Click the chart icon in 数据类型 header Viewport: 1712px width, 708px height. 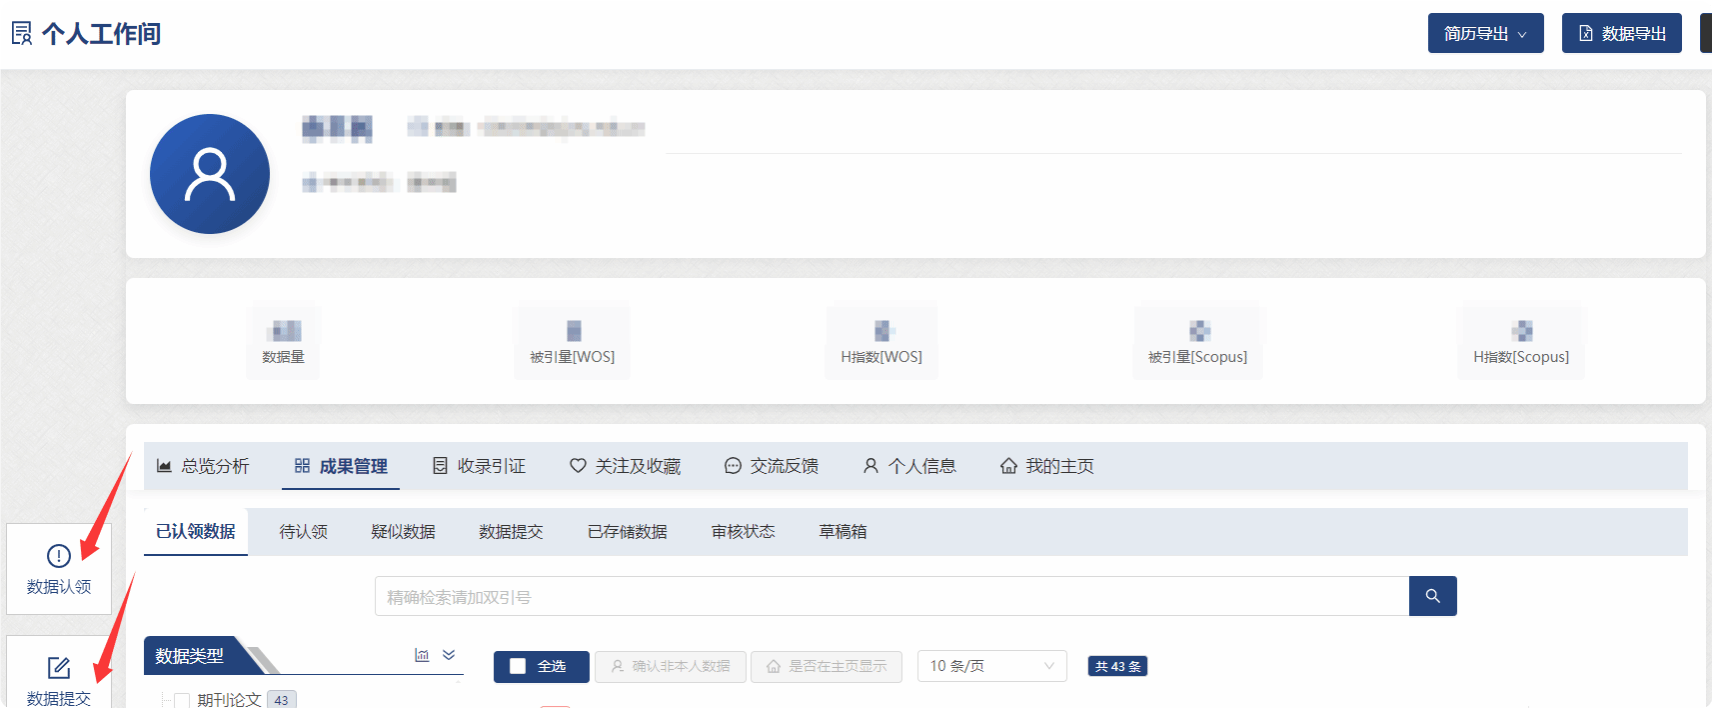pos(422,655)
